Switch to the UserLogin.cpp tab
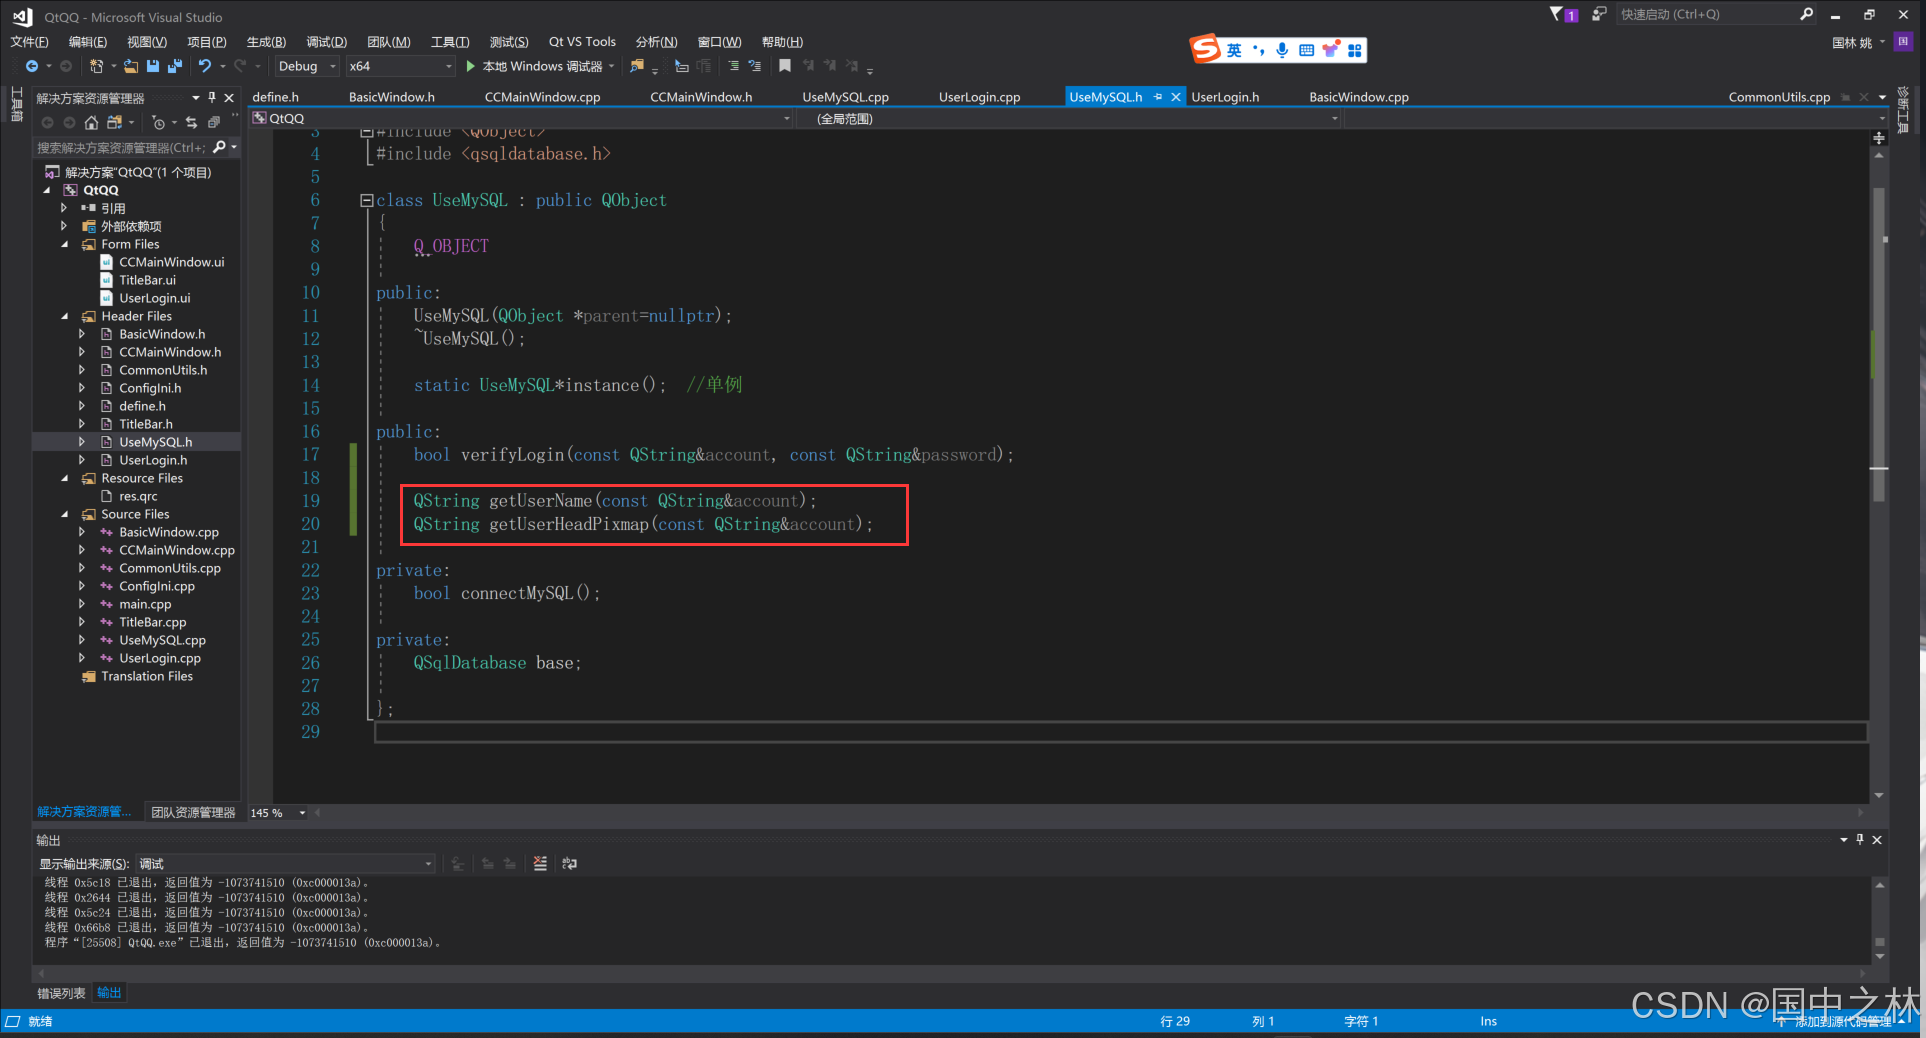The image size is (1926, 1038). 979,97
